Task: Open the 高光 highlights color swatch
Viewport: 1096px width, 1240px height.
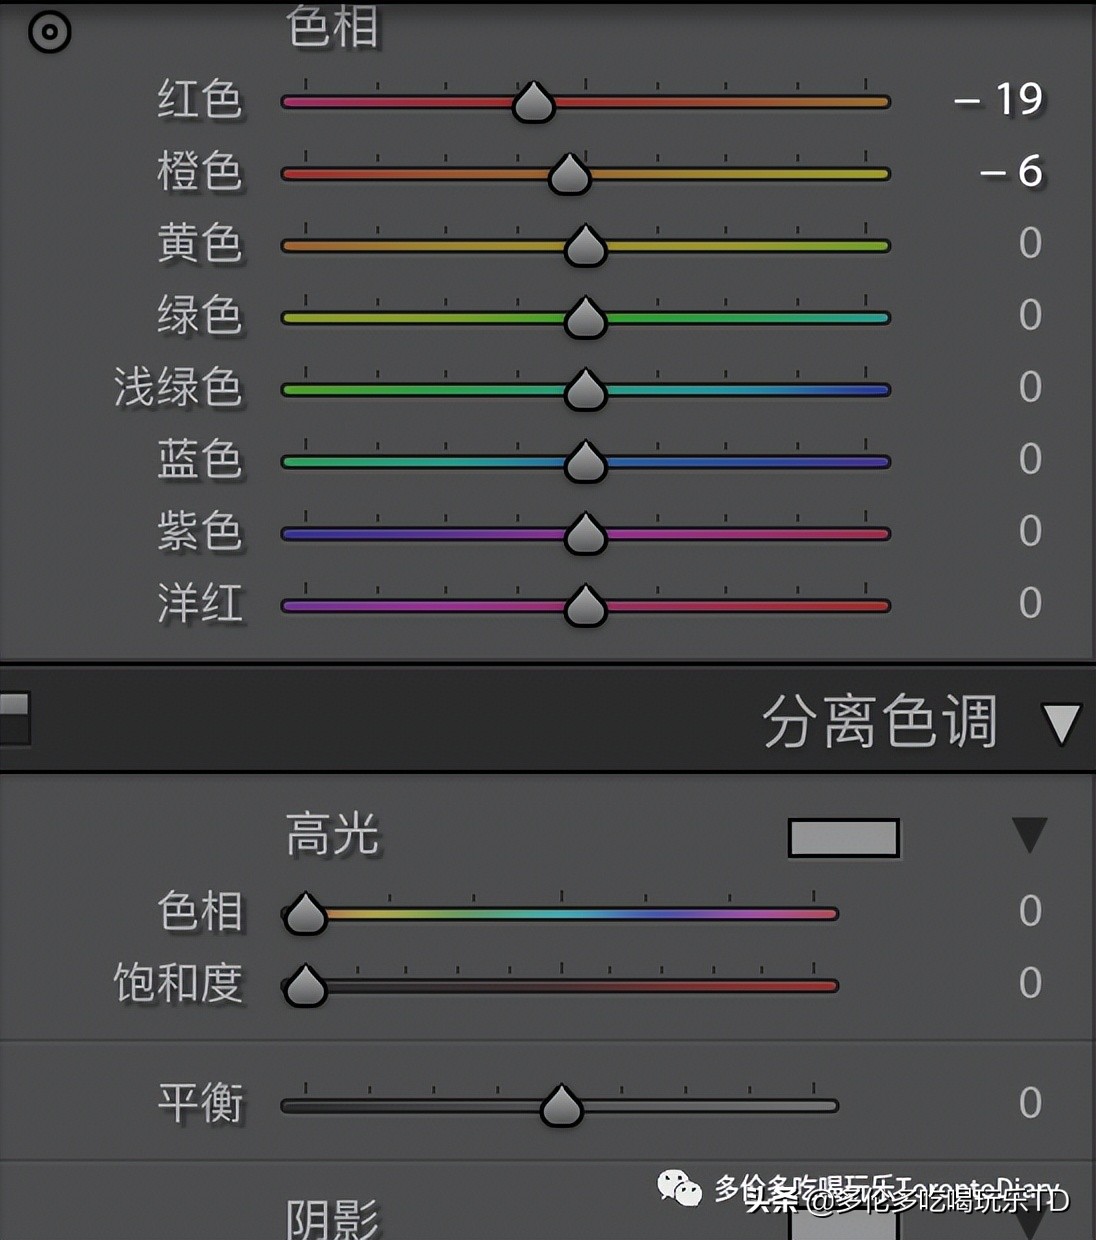Action: click(x=843, y=839)
